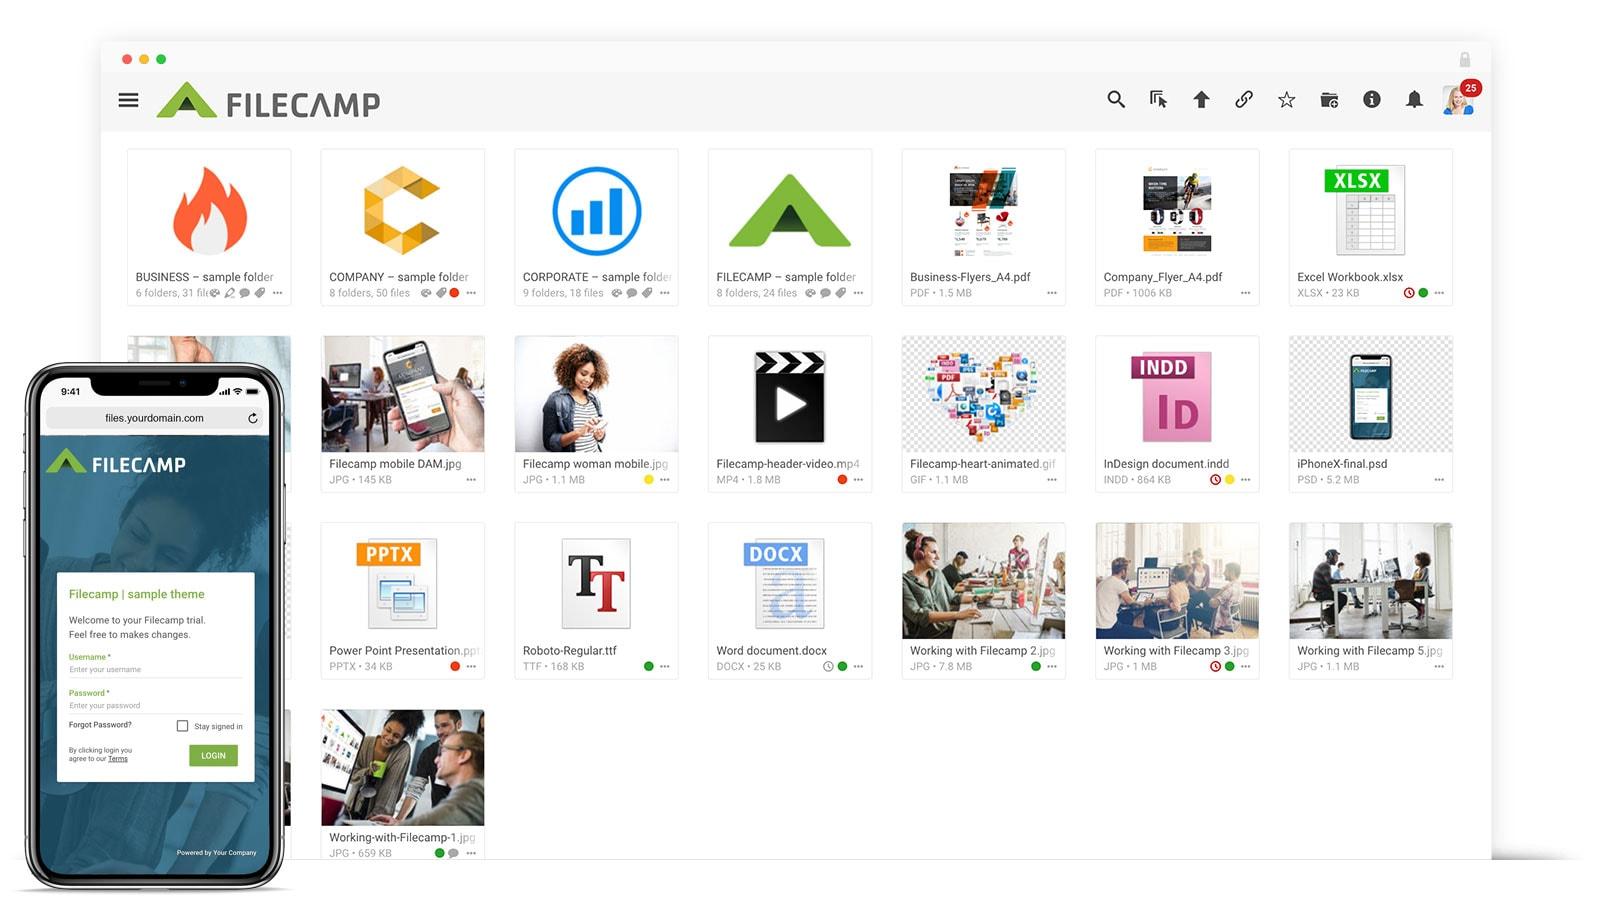Click the share link chain icon
The width and height of the screenshot is (1600, 900).
point(1244,99)
